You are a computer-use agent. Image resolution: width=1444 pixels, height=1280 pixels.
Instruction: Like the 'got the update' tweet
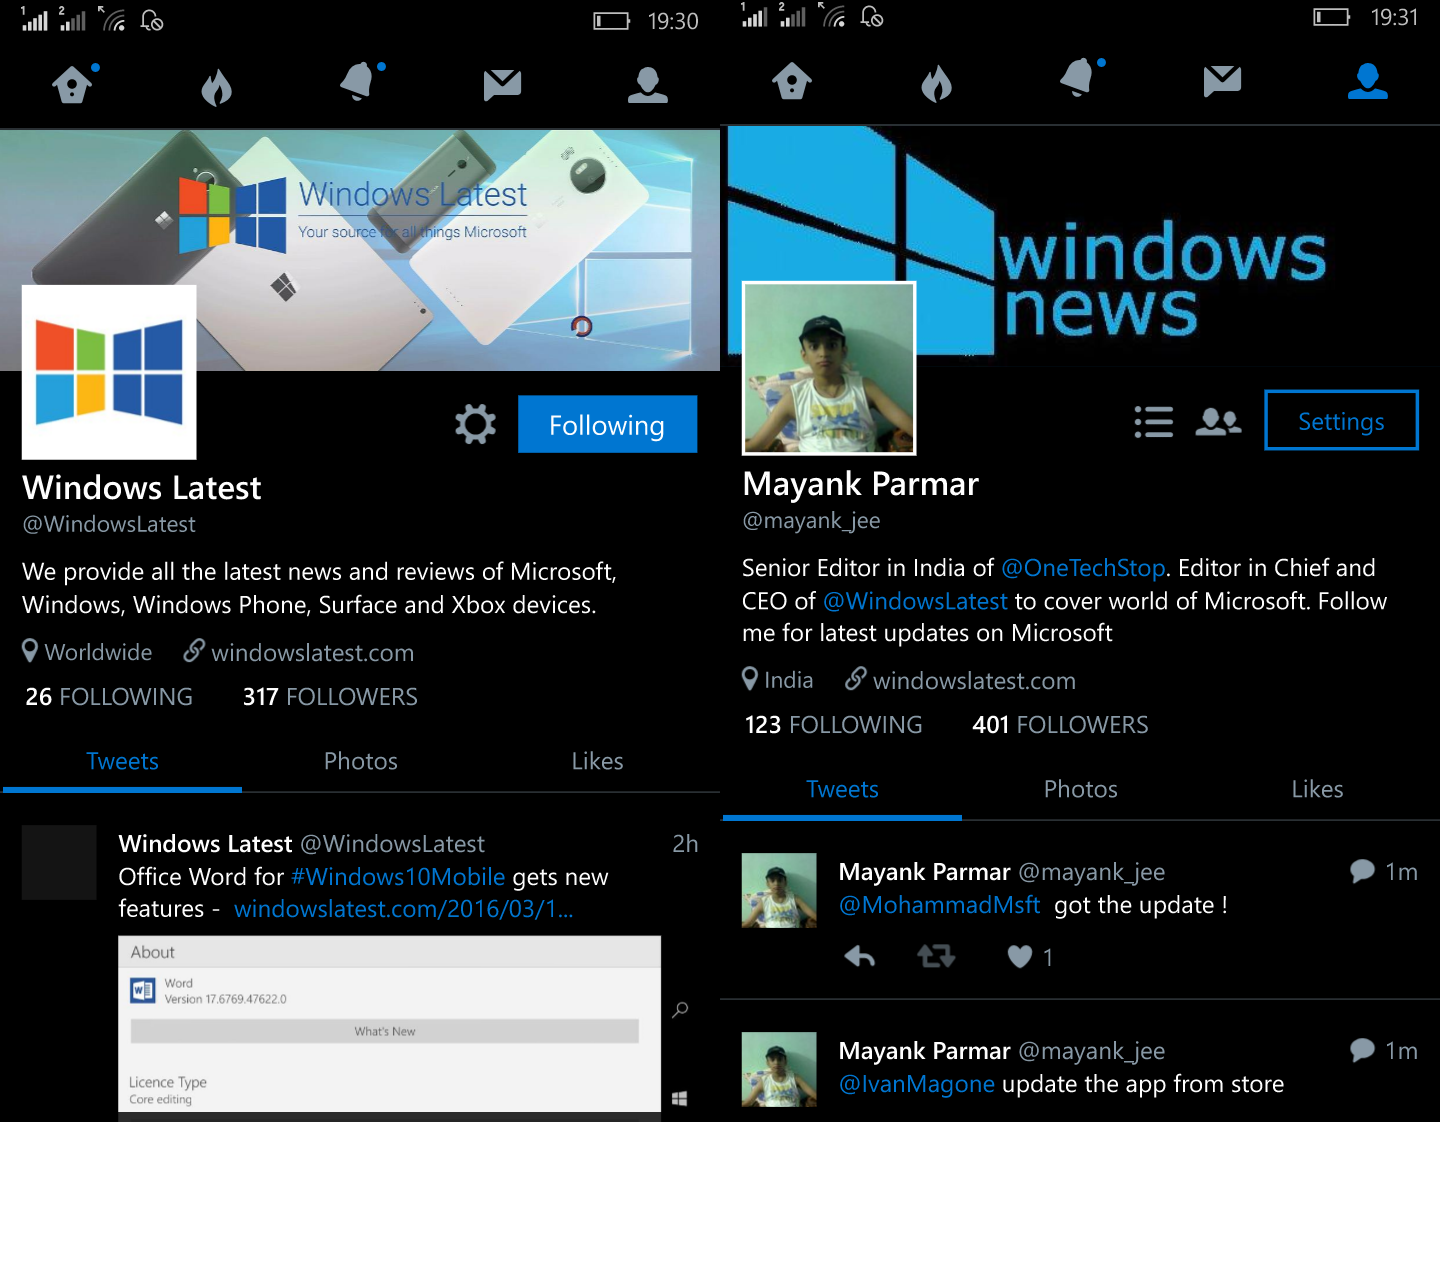point(1020,957)
